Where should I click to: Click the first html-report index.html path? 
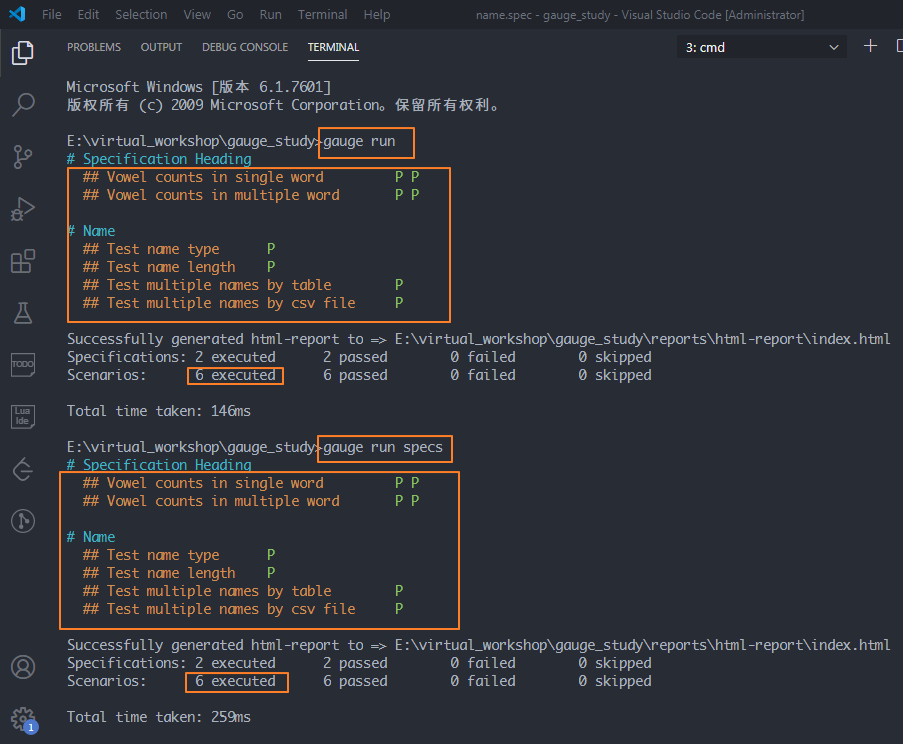point(642,339)
